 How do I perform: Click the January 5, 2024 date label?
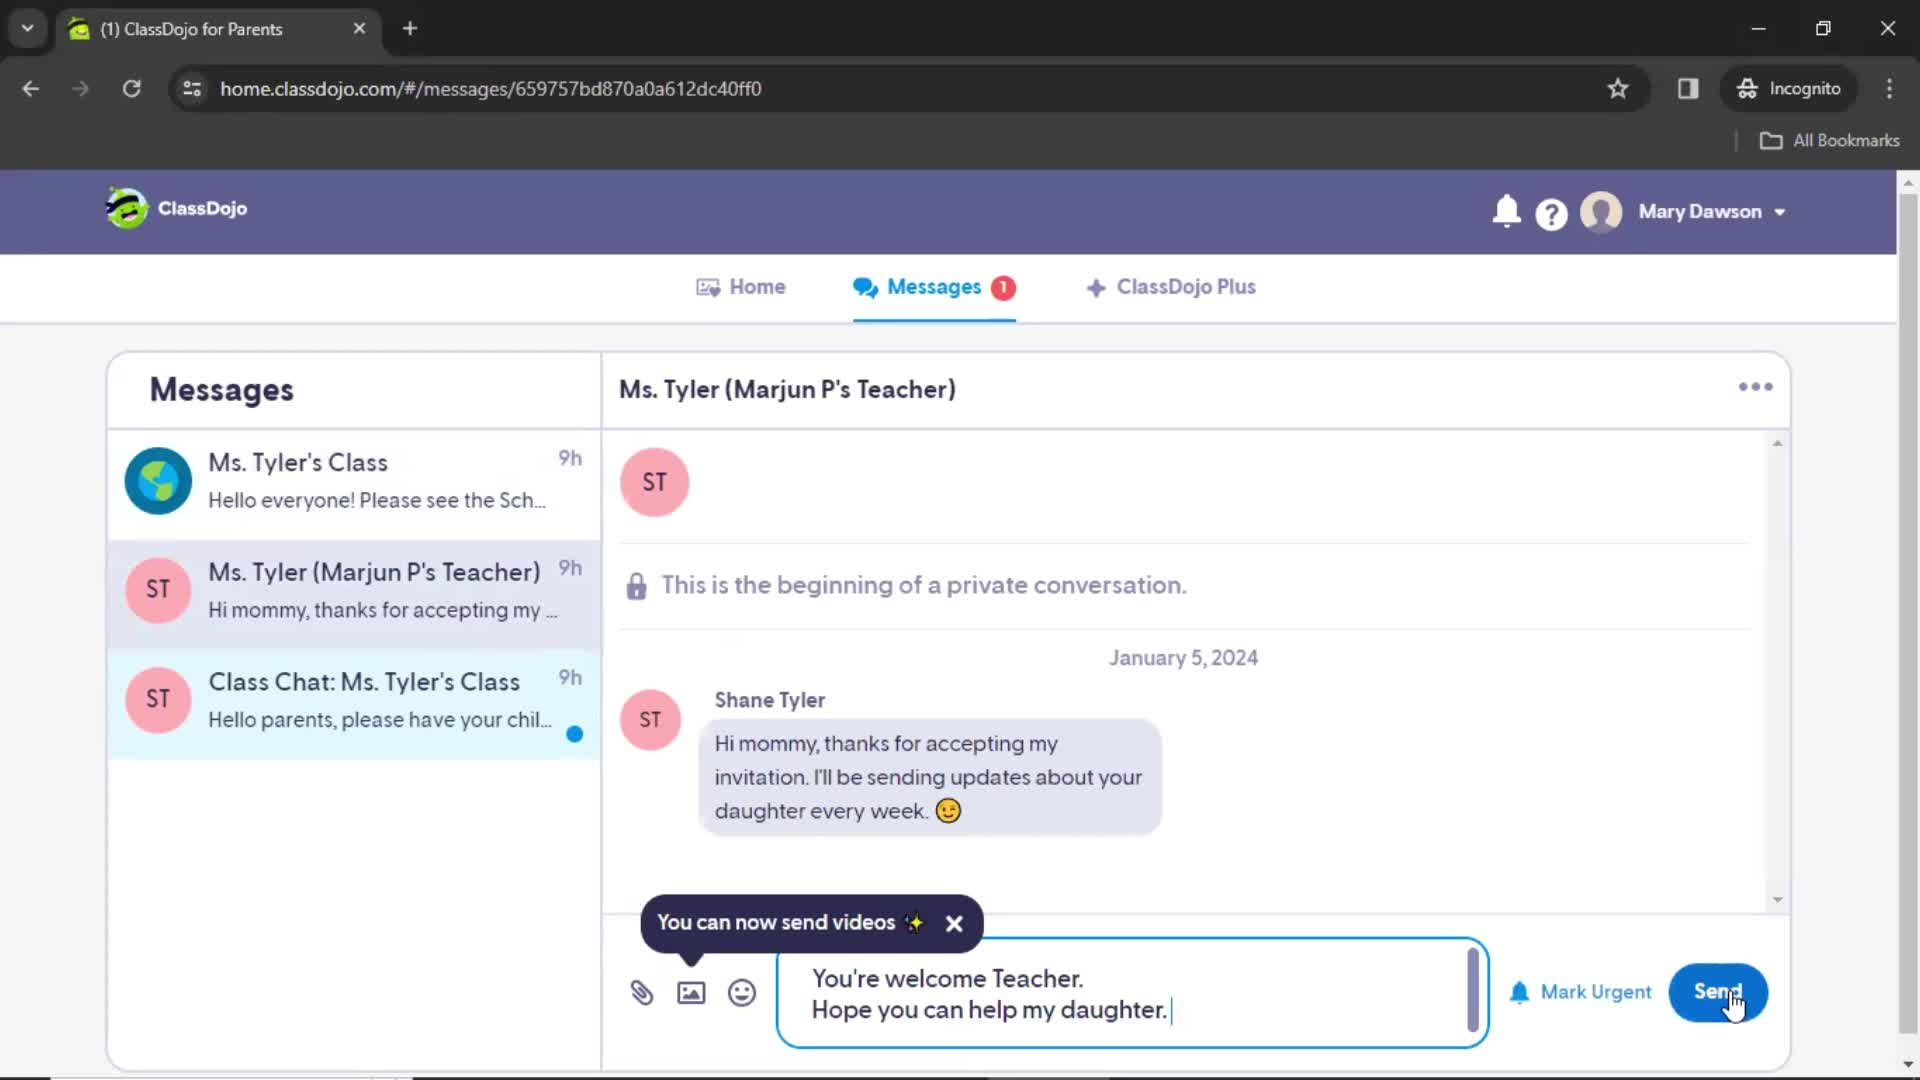click(1183, 658)
